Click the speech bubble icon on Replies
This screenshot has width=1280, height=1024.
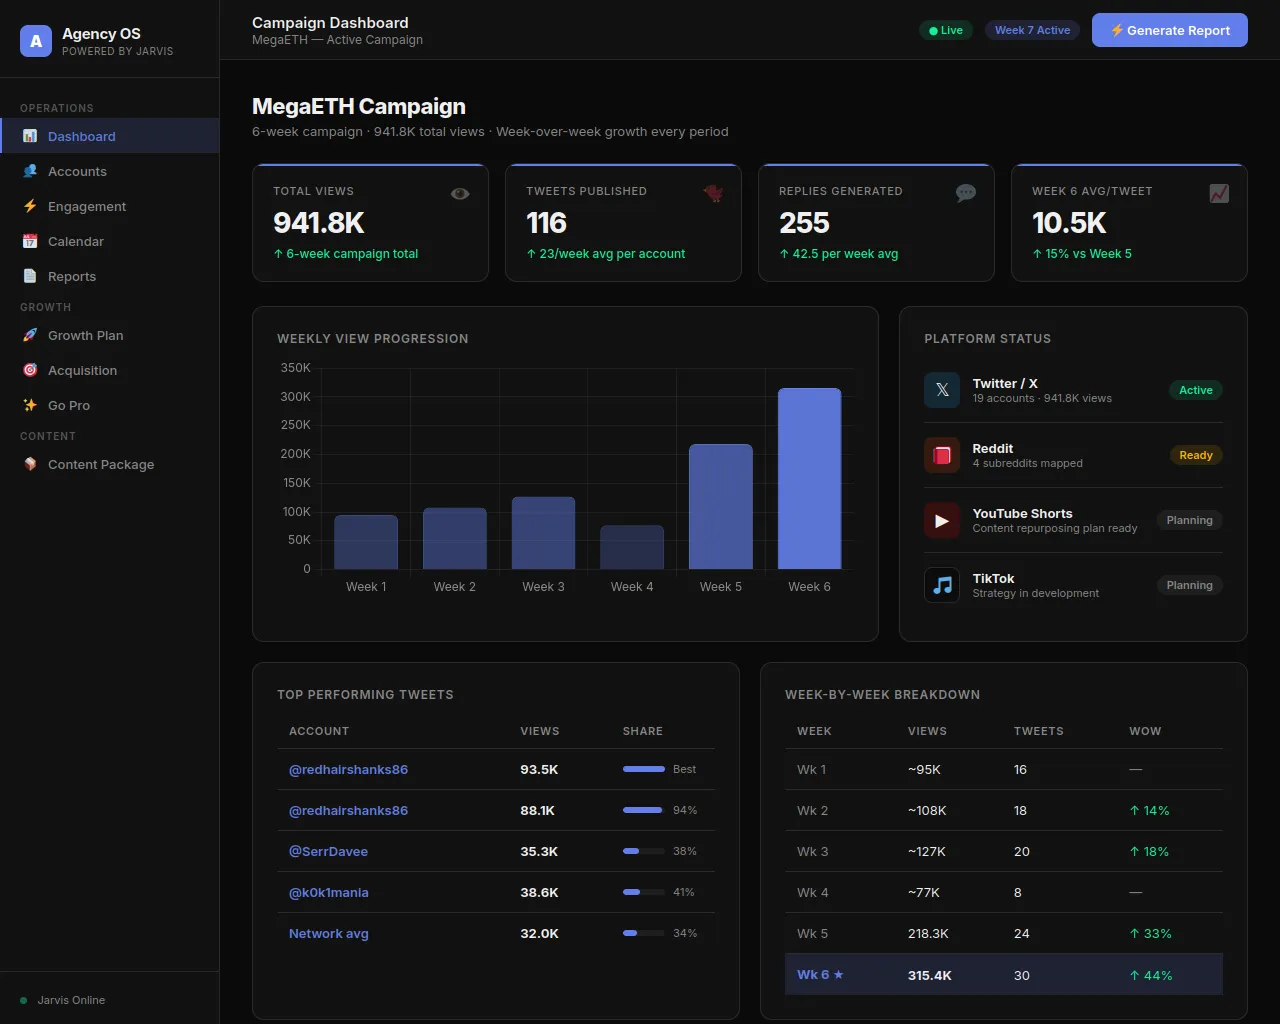pyautogui.click(x=966, y=193)
